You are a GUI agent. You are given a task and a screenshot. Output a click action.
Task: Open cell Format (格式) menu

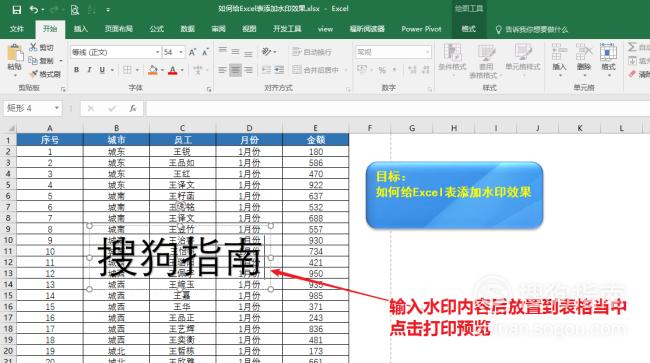pos(608,60)
